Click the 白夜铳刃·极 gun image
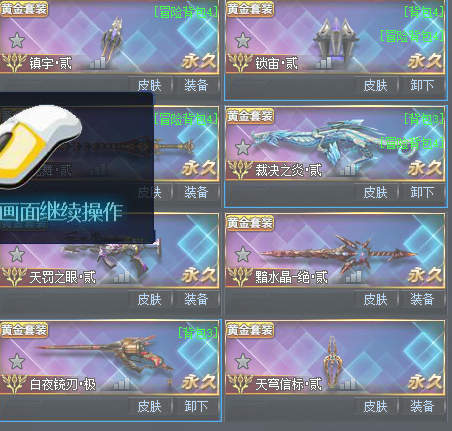 point(105,358)
